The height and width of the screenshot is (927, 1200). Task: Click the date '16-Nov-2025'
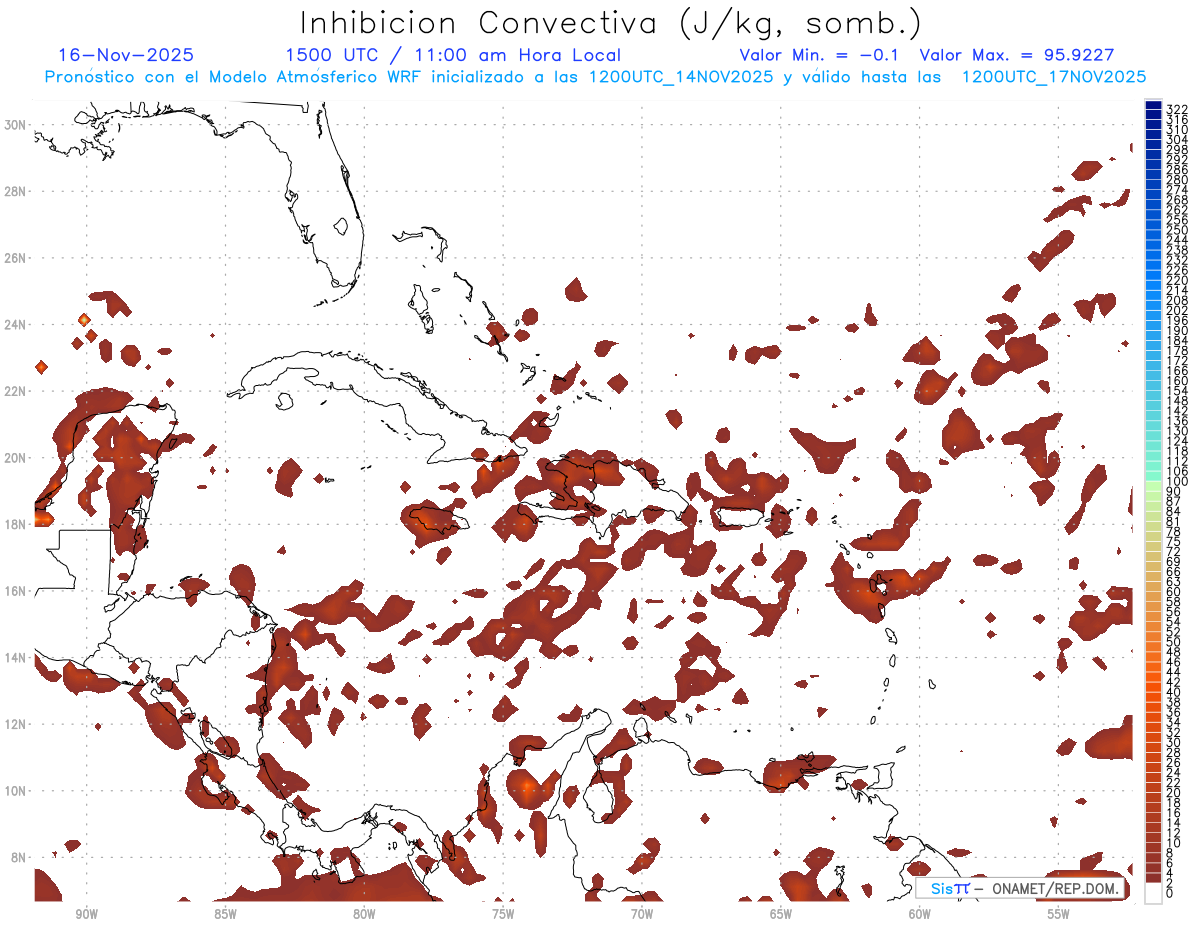pyautogui.click(x=126, y=55)
